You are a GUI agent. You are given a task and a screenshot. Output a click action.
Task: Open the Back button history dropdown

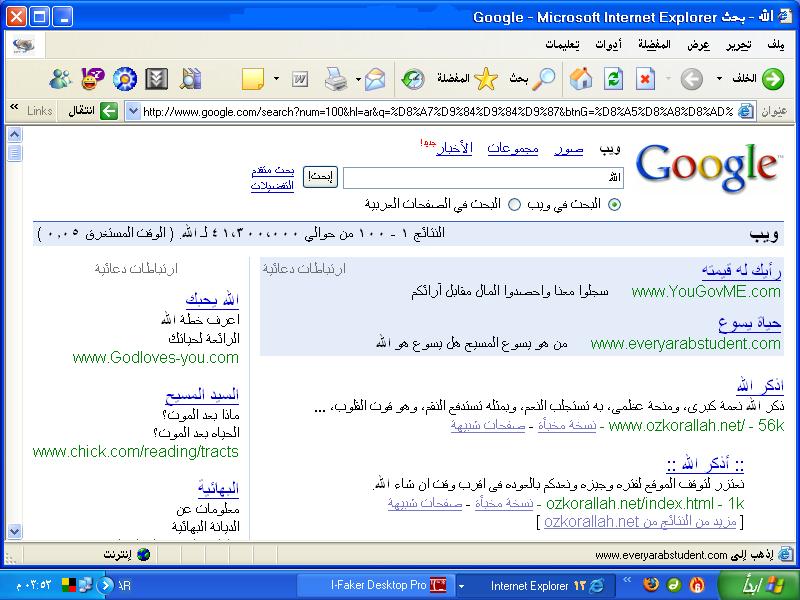pos(719,79)
